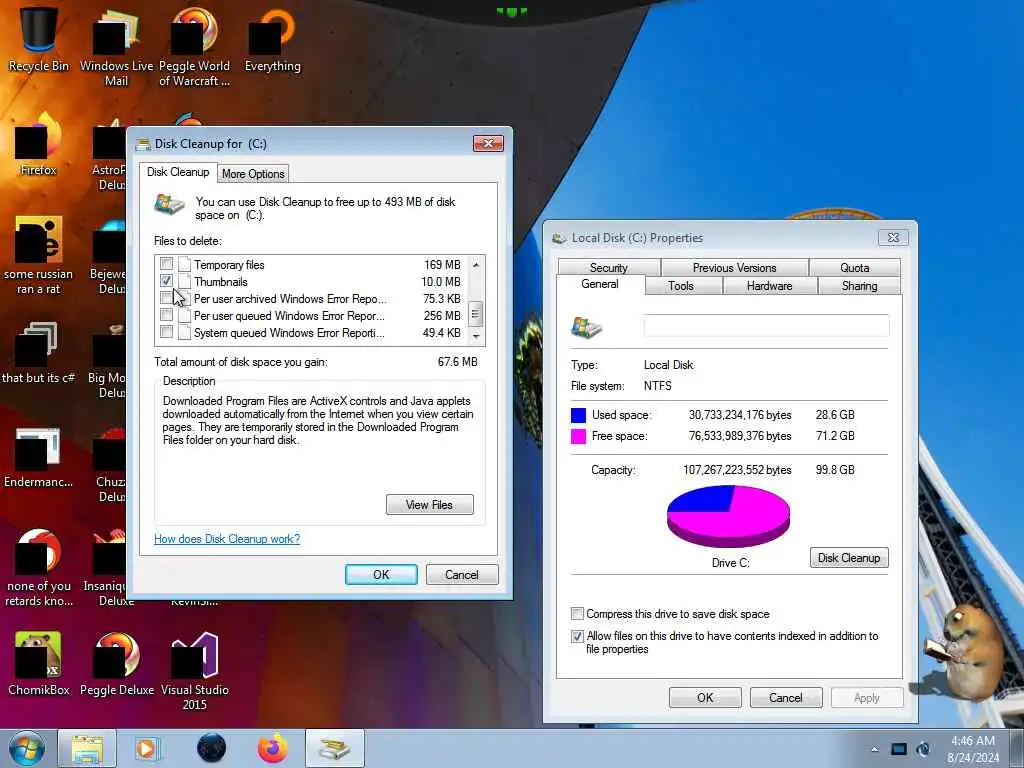Uncheck the Thumbnails checkbox
This screenshot has height=768, width=1024.
click(167, 281)
